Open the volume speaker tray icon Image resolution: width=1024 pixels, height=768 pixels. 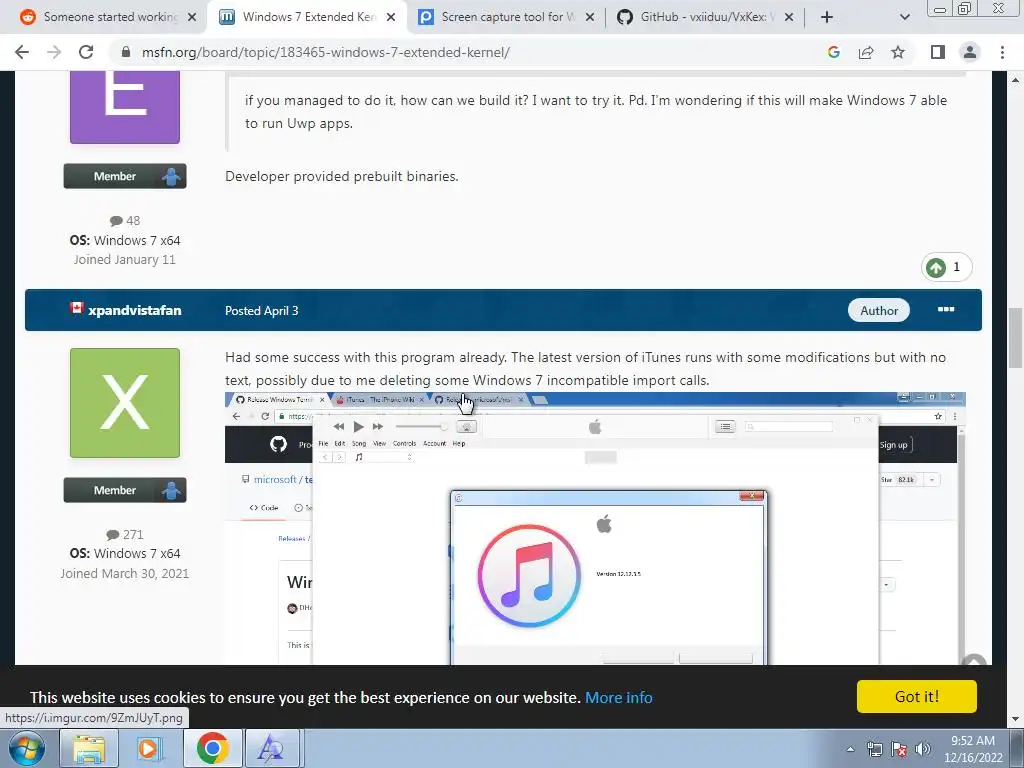[x=922, y=749]
